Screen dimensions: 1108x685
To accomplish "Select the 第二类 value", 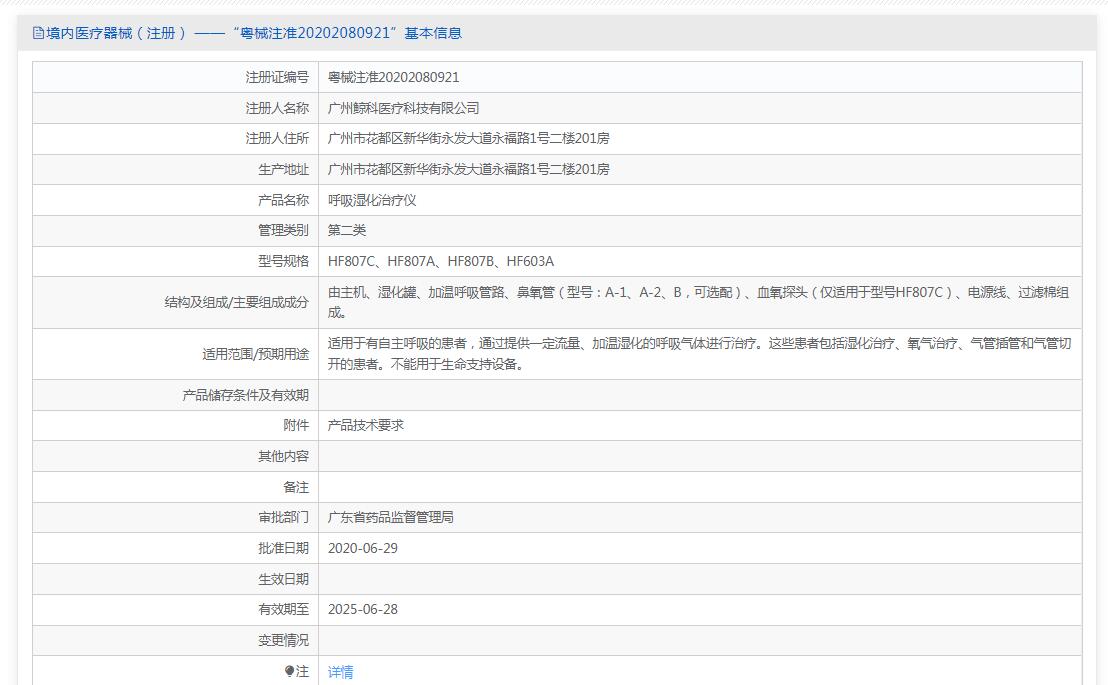I will tap(347, 230).
